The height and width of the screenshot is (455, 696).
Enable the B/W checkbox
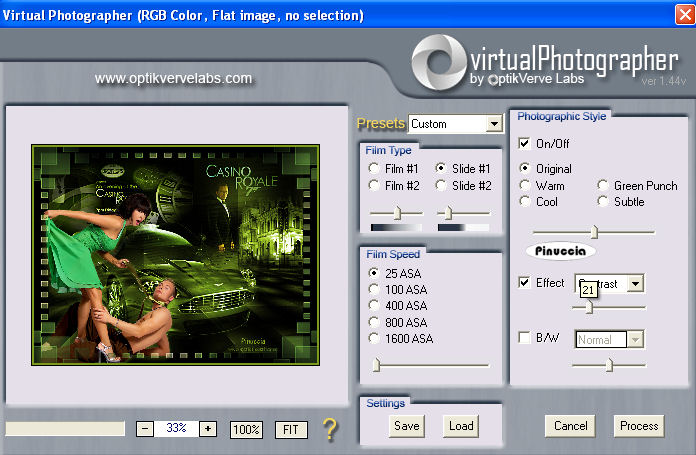pyautogui.click(x=524, y=337)
